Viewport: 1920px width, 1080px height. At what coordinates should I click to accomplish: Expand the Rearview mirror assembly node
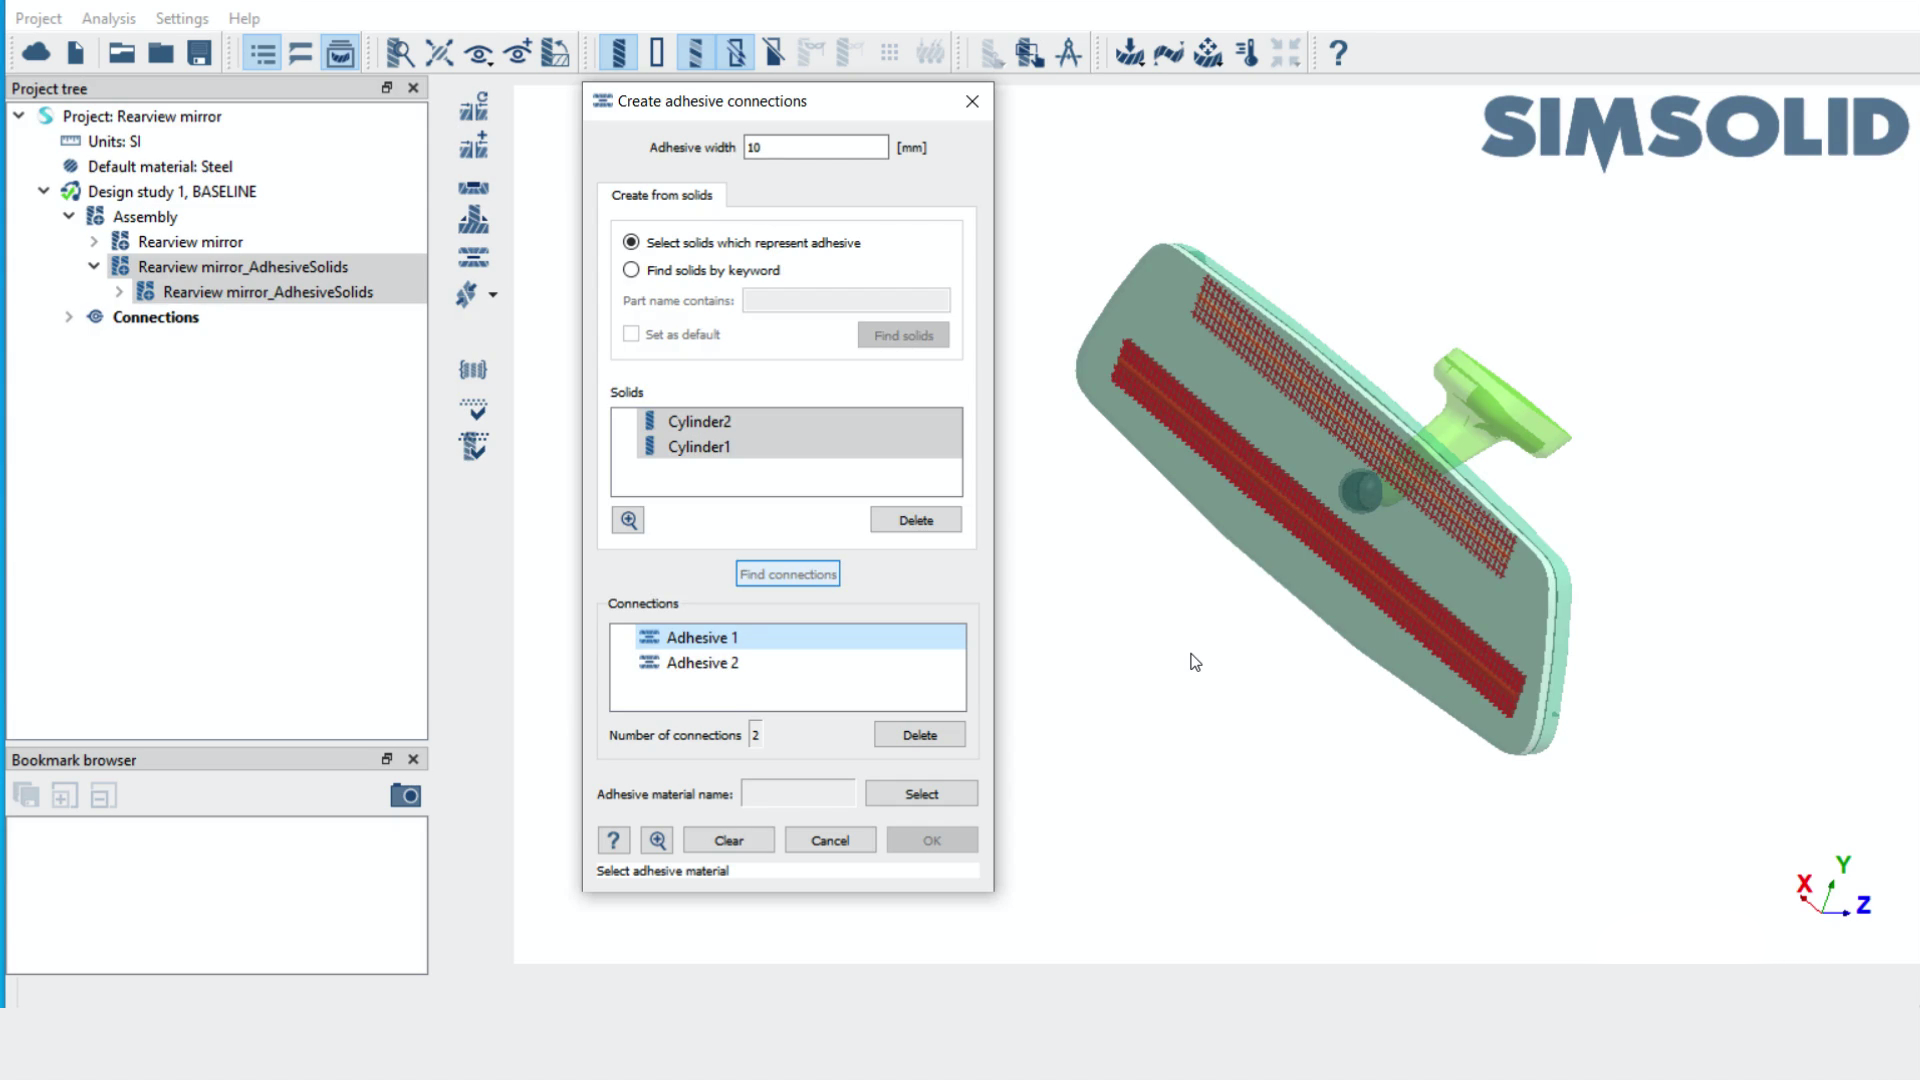(94, 242)
